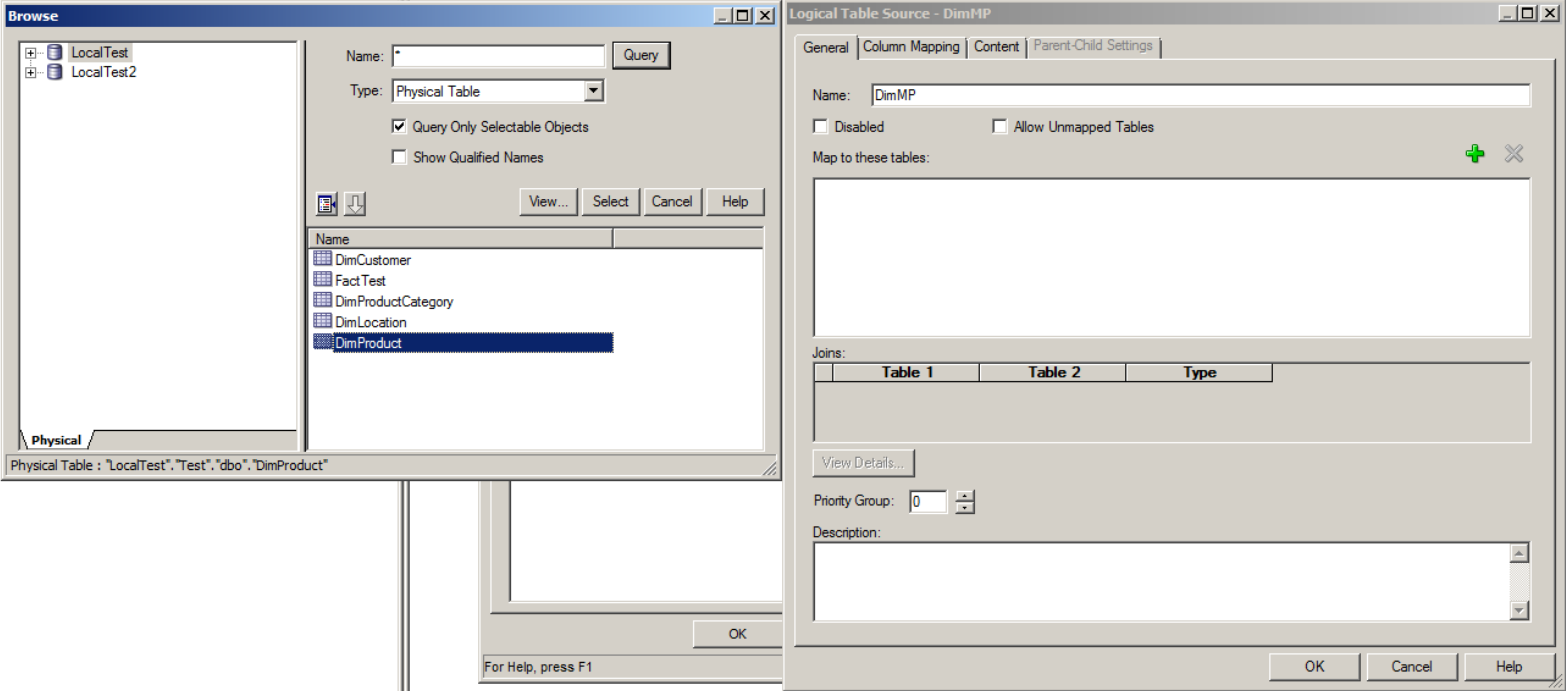Open the Content tab

click(996, 46)
